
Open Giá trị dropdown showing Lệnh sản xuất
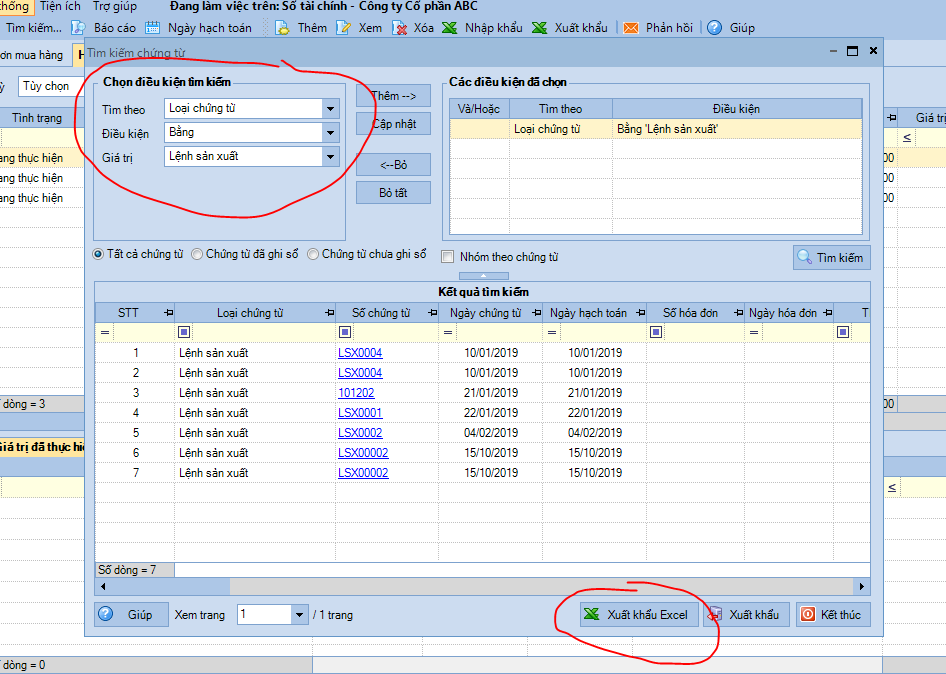tap(331, 157)
